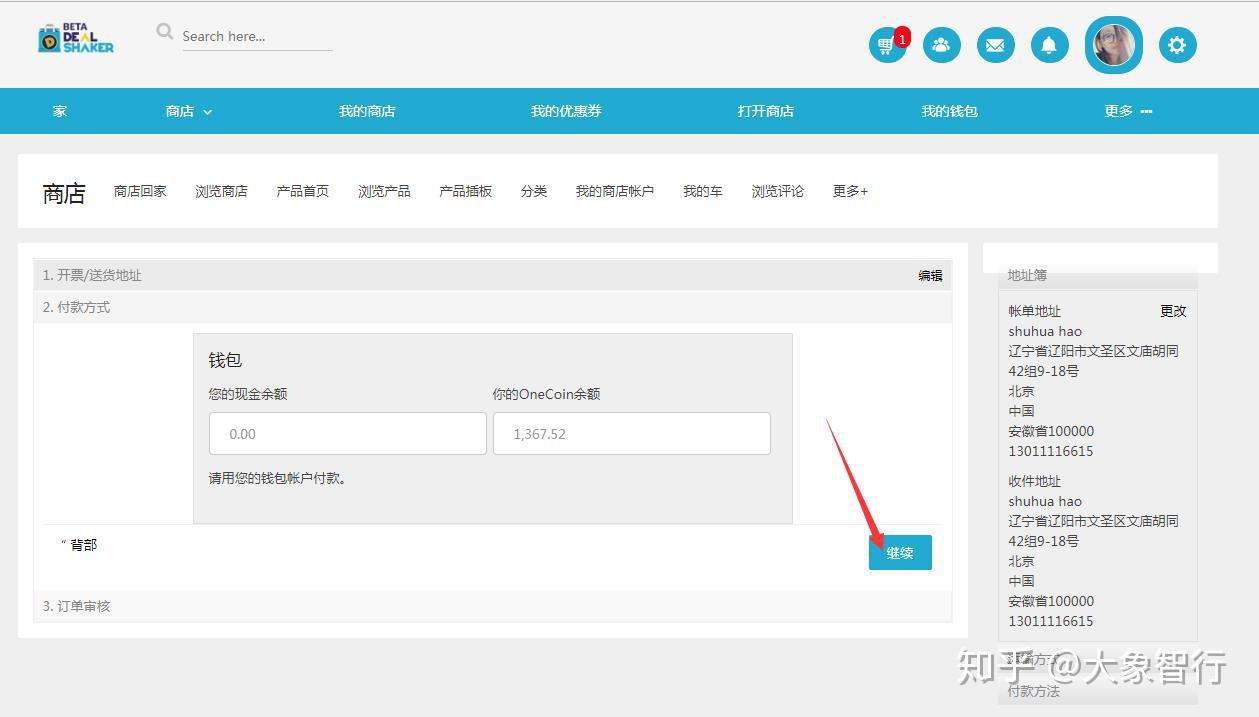
Task: Click the contacts/friends icon in the header
Action: click(x=941, y=45)
